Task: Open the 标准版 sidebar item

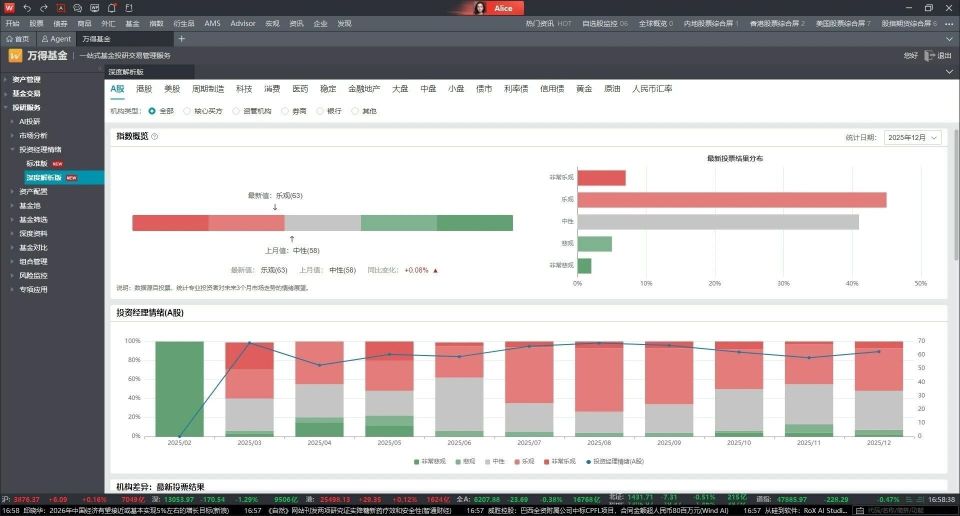Action: click(37, 164)
